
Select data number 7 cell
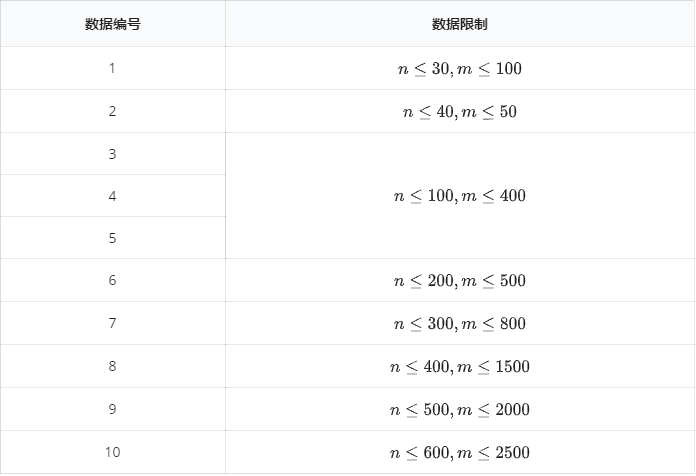tap(112, 323)
